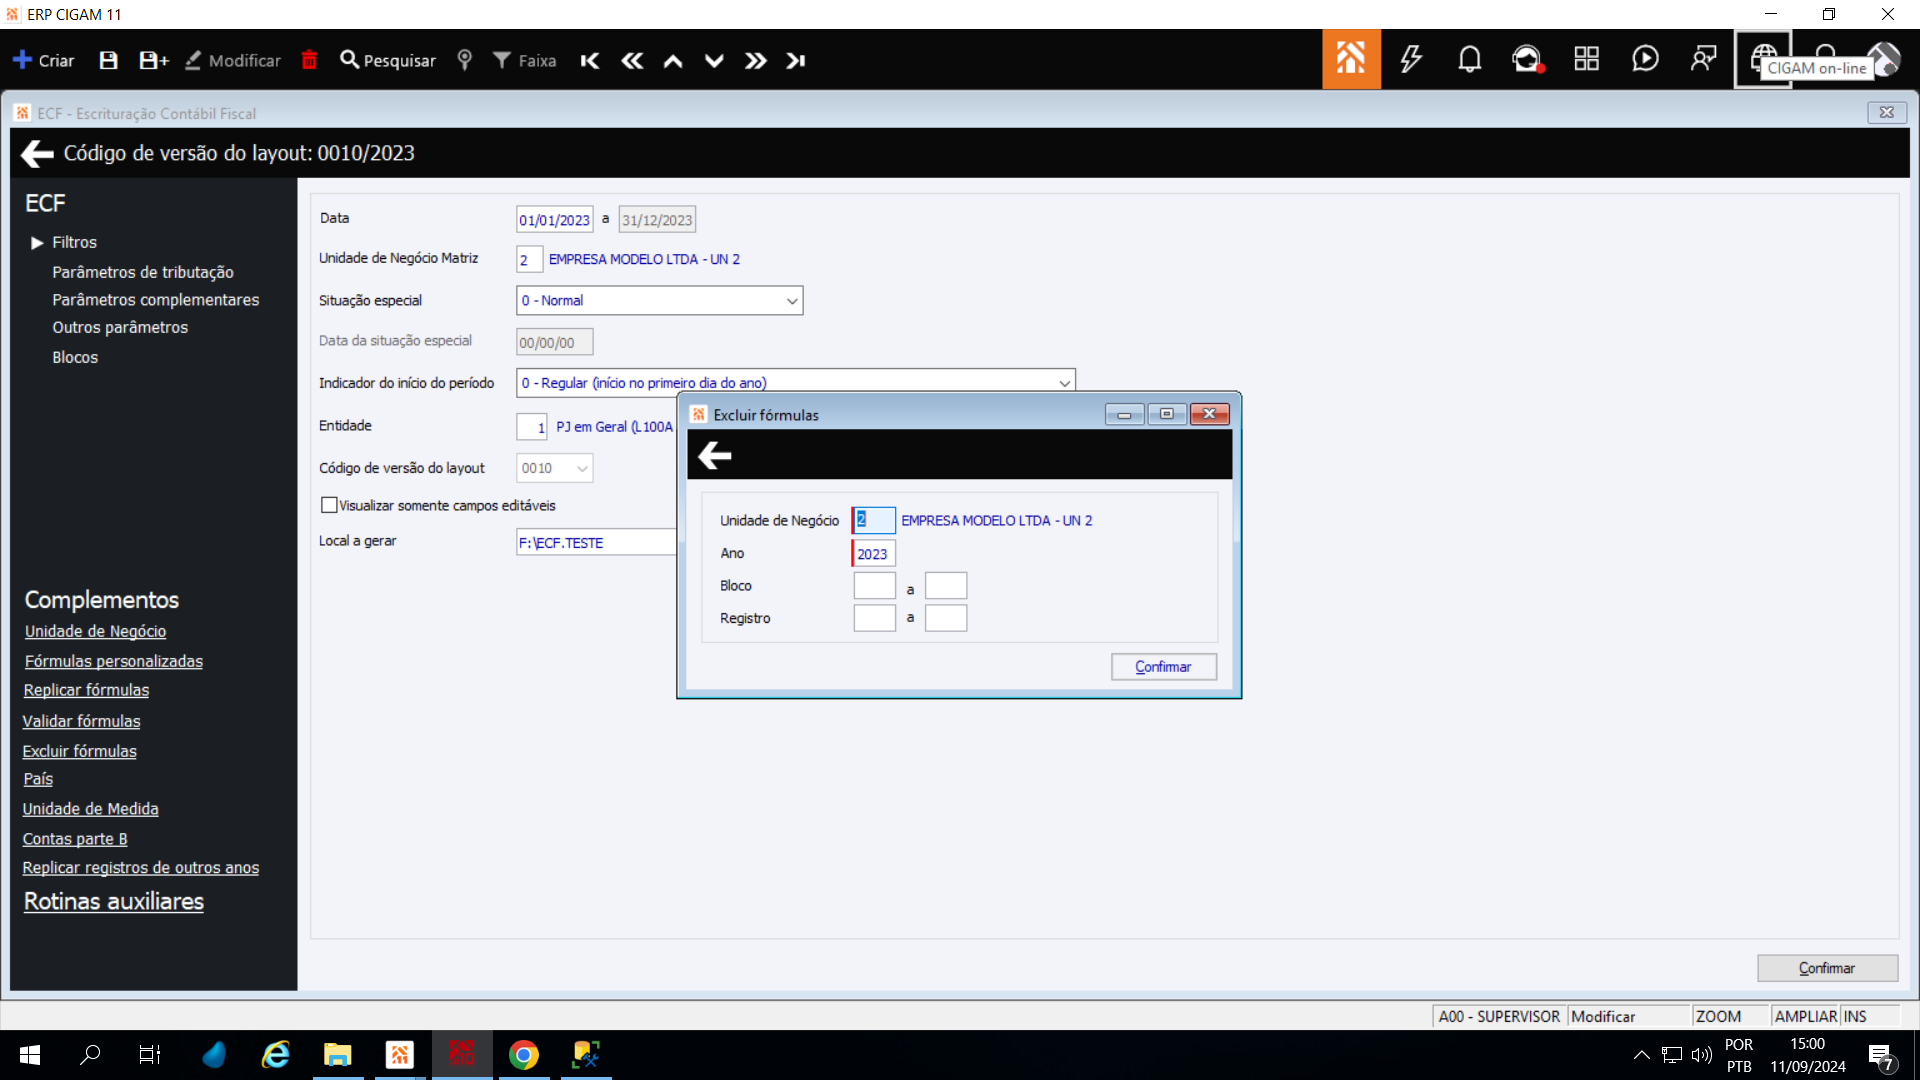Select Parâmetros de tributação in the sidebar

tap(142, 272)
